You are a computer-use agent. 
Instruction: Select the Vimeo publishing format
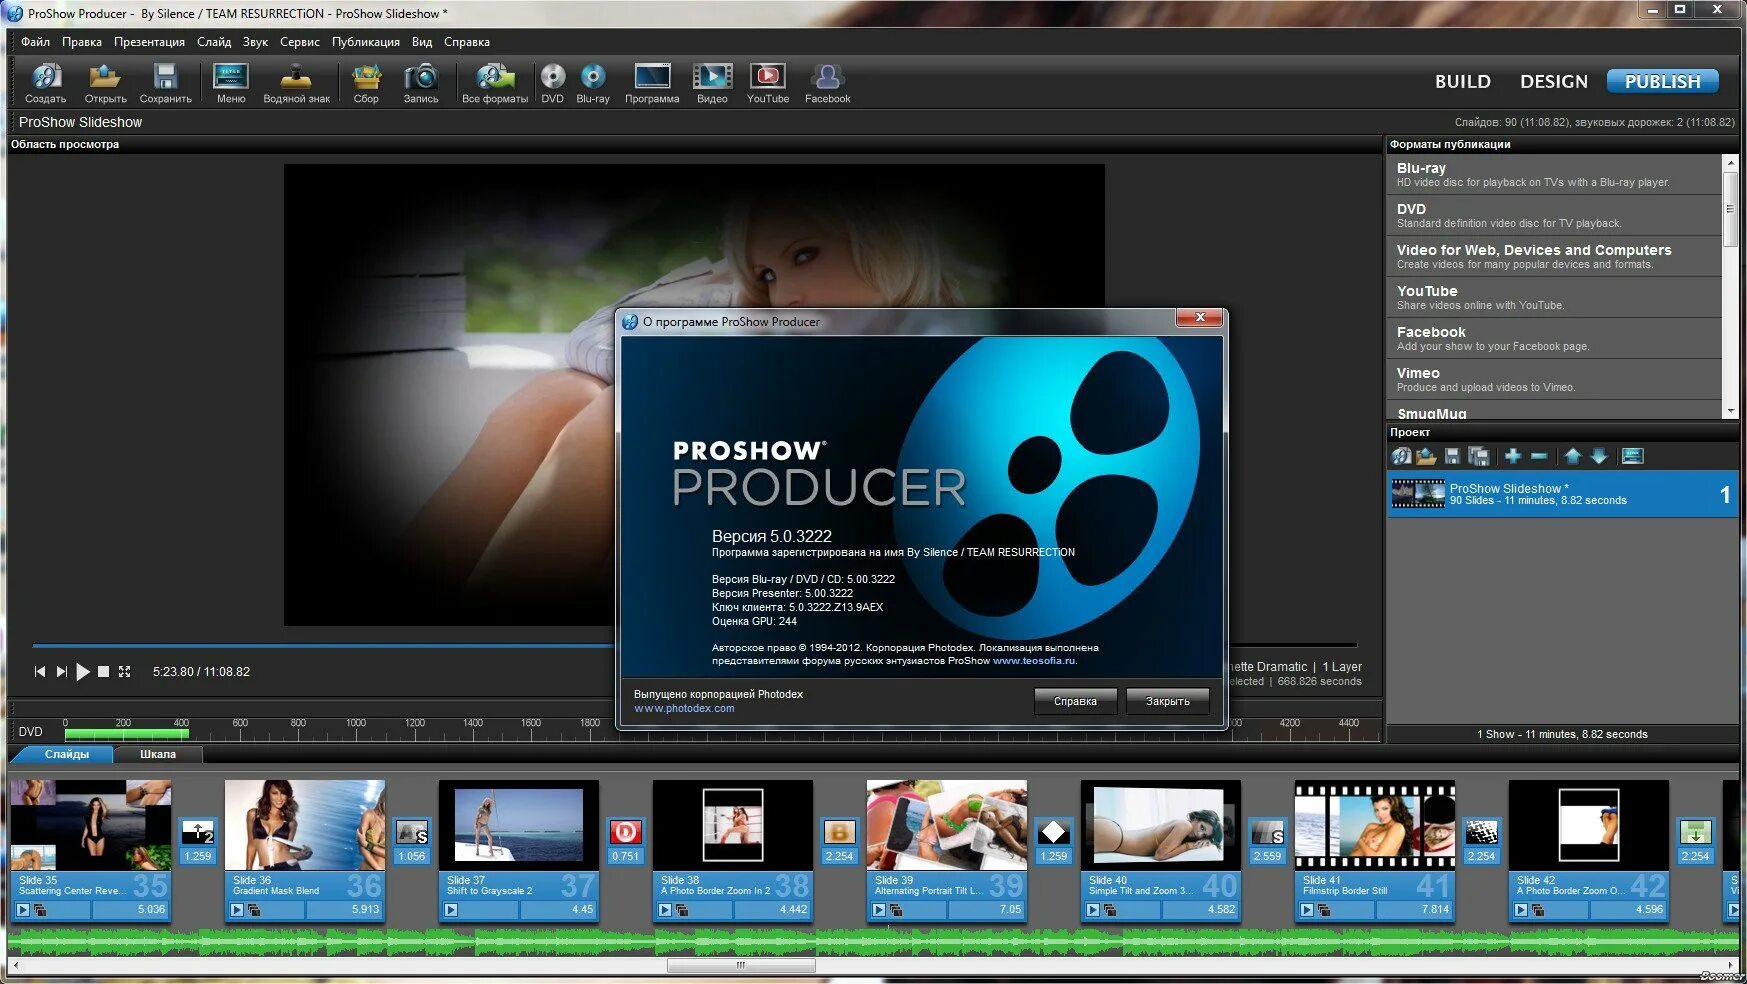click(x=1554, y=379)
